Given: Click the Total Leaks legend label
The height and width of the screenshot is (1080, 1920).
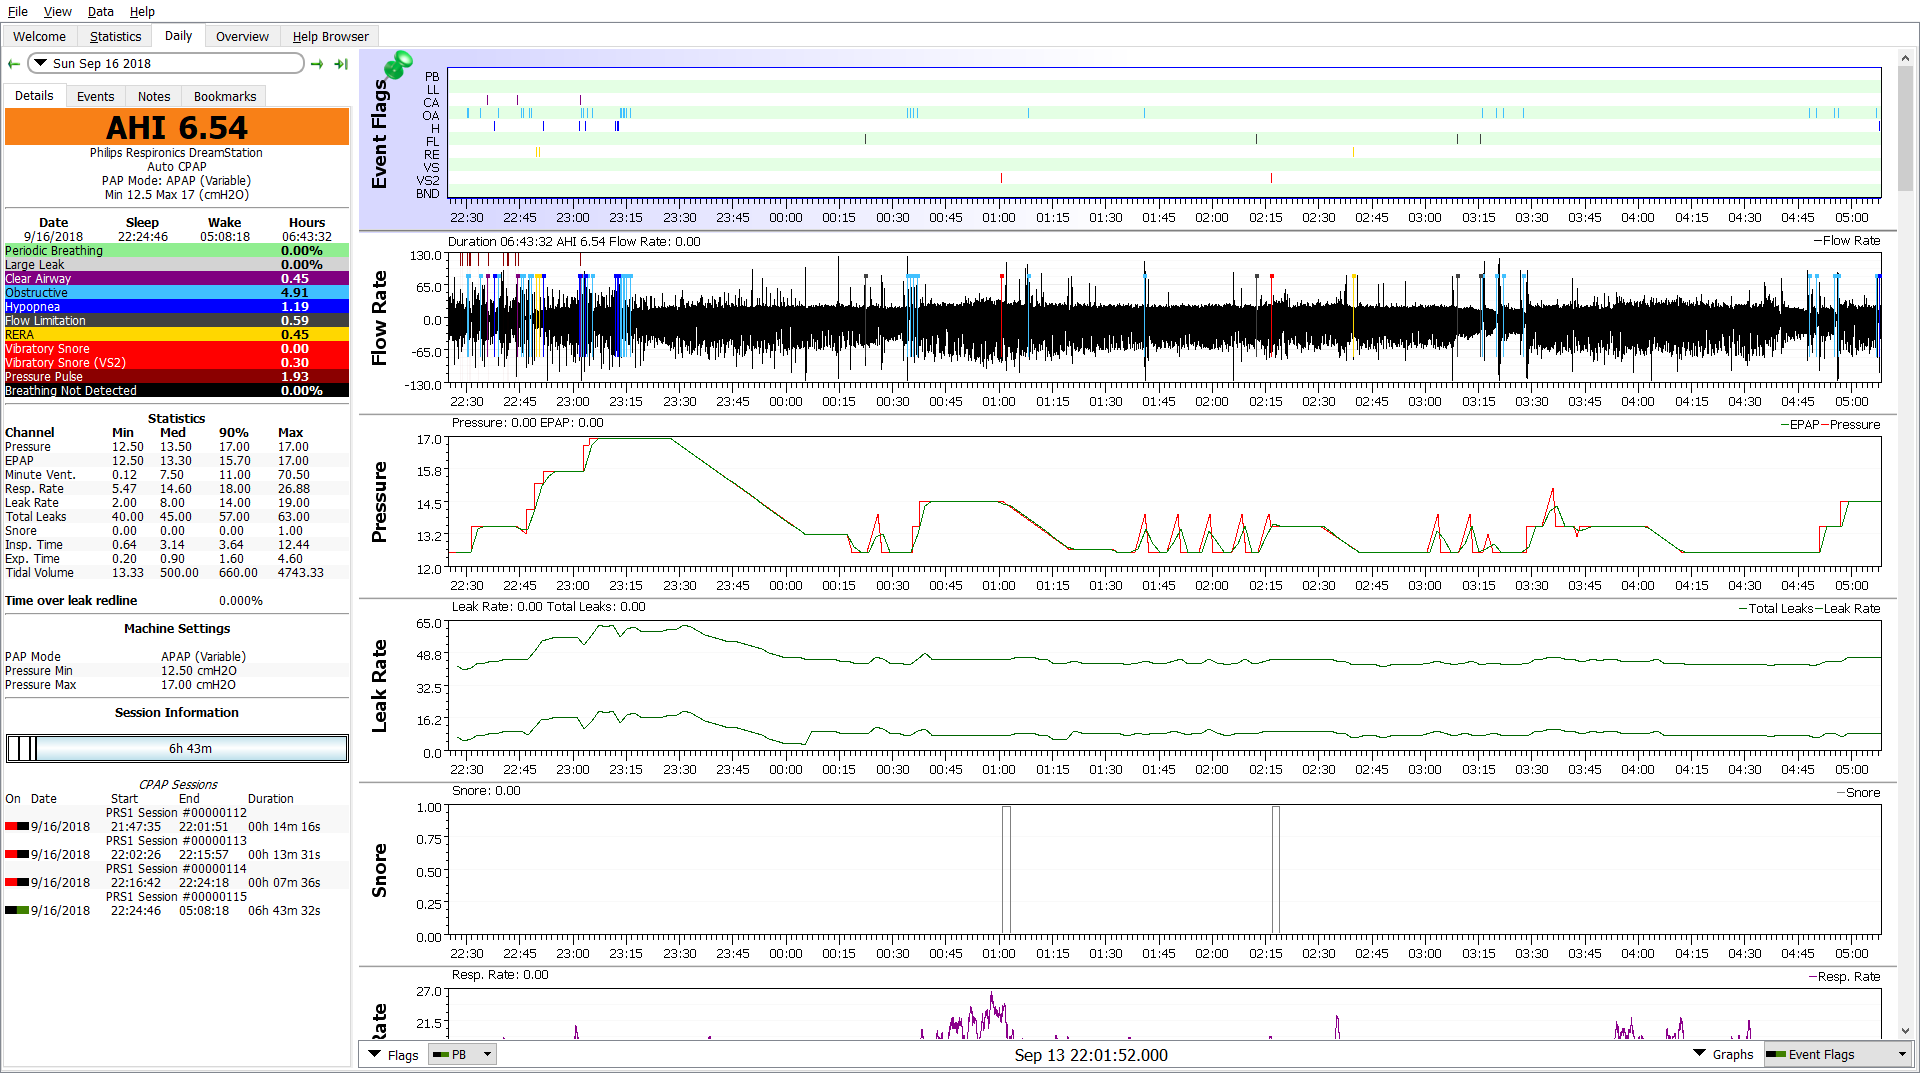Looking at the screenshot, I should tap(1780, 609).
